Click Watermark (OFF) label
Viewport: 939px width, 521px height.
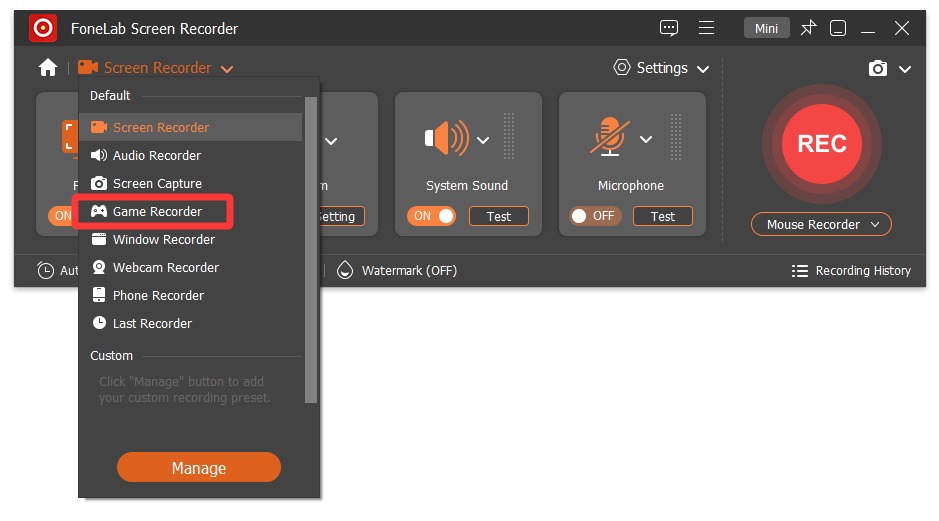pyautogui.click(x=409, y=271)
